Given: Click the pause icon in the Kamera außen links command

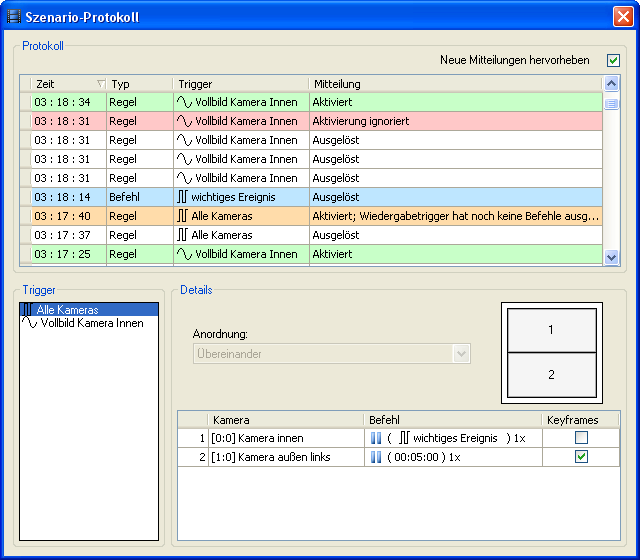Looking at the screenshot, I should [376, 457].
